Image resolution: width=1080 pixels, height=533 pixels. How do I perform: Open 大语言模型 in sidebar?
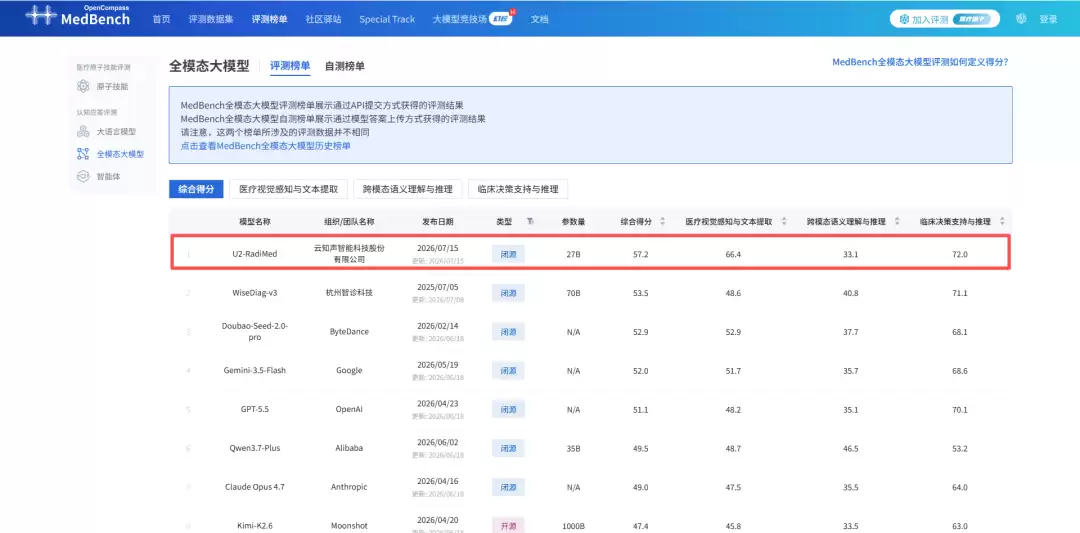[116, 132]
